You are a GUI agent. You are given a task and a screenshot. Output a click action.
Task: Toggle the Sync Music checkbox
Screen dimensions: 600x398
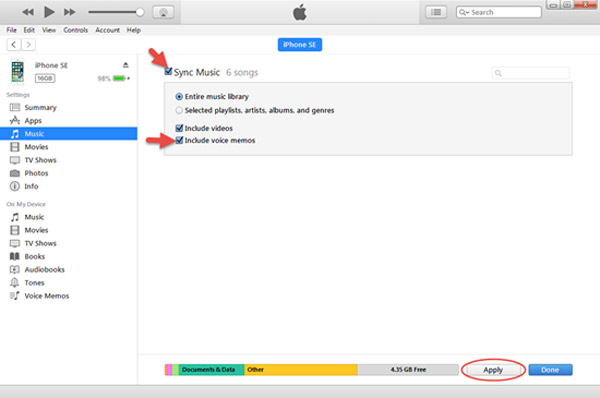point(168,72)
